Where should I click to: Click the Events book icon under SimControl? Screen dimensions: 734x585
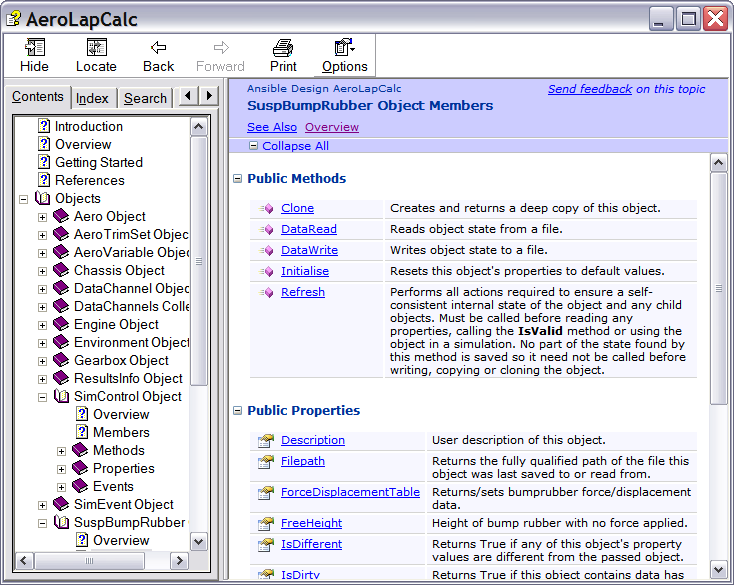click(80, 486)
